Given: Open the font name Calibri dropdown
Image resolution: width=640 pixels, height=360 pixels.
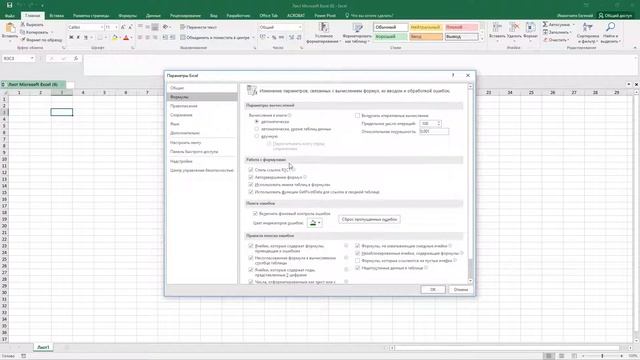Looking at the screenshot, I should click(x=102, y=27).
